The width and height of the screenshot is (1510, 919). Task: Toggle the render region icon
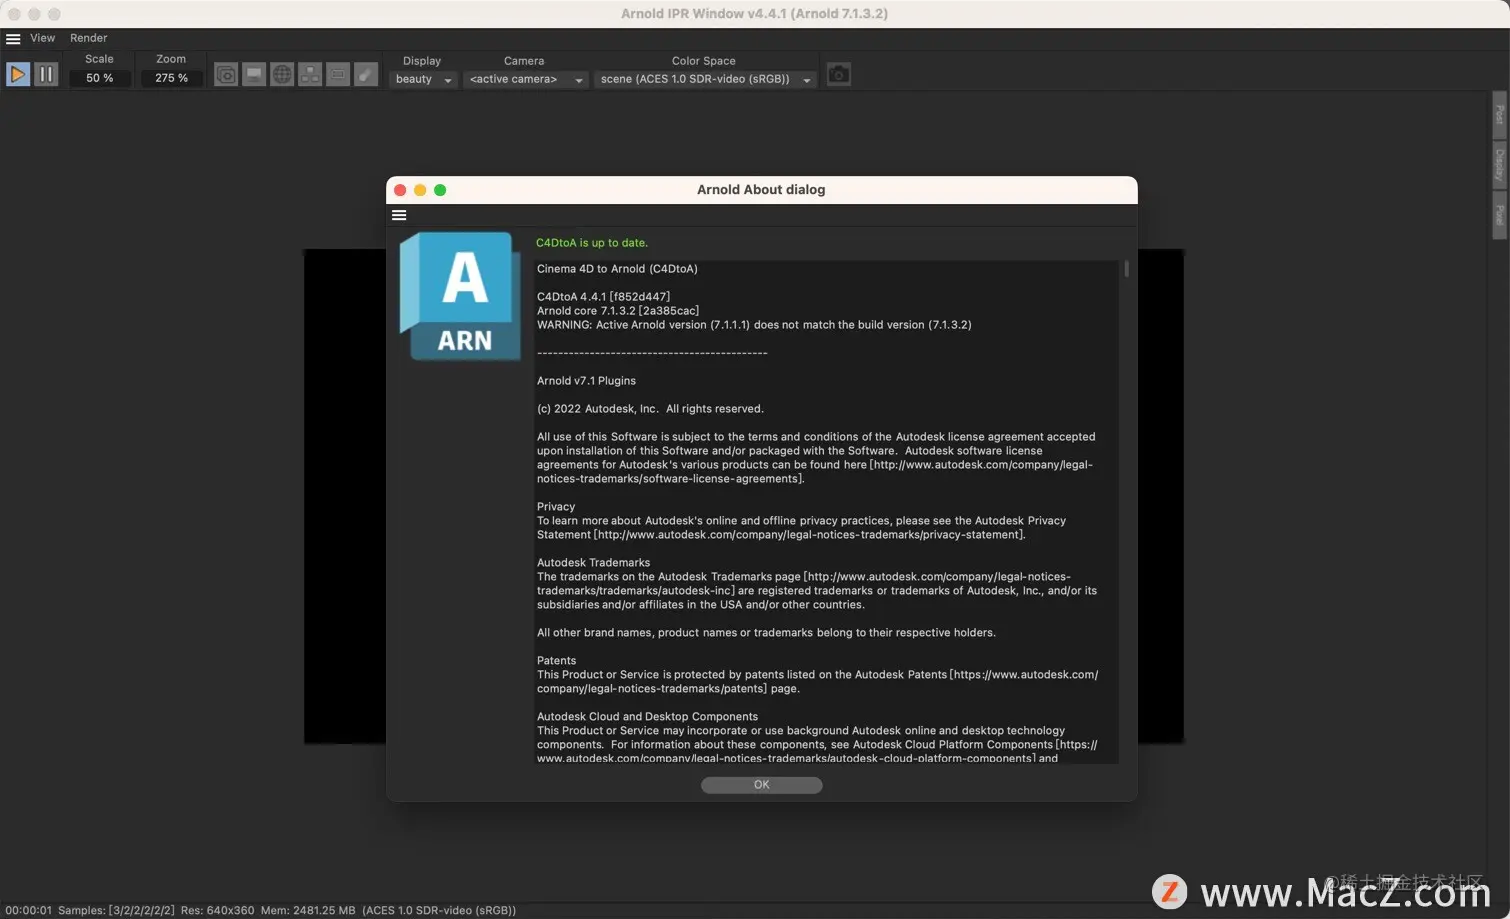tap(226, 75)
